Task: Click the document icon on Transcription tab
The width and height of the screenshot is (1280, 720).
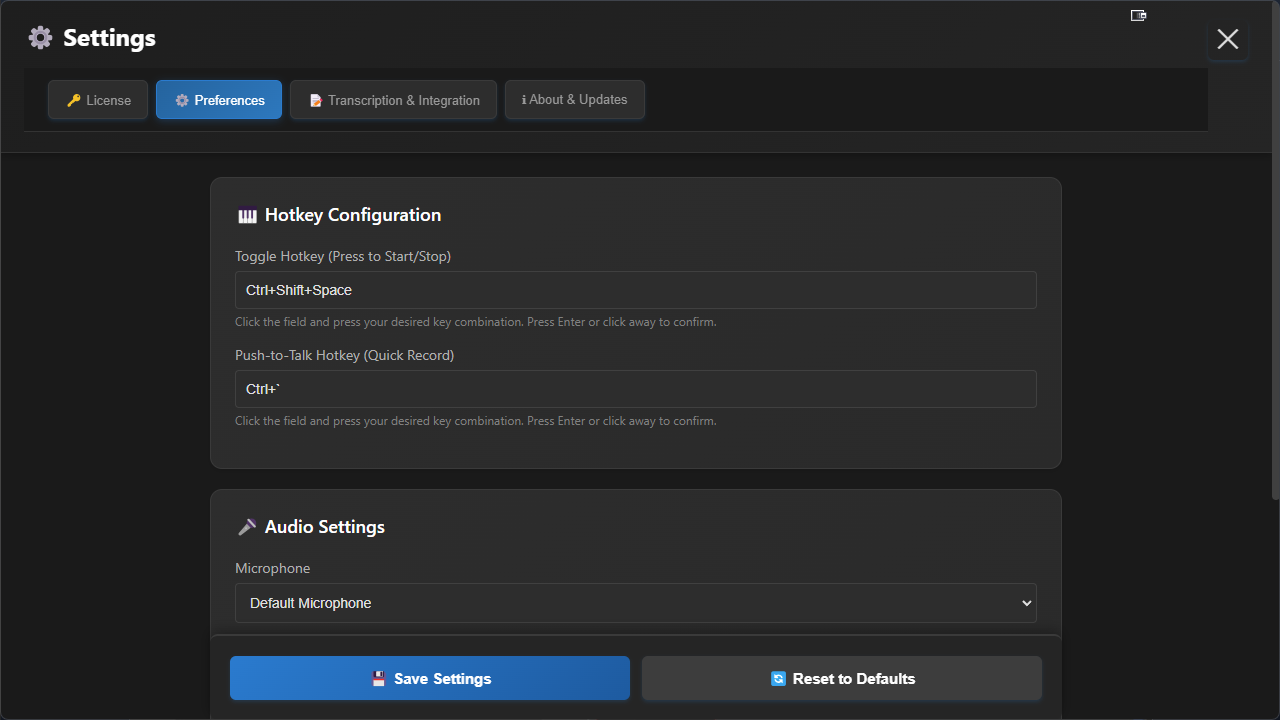Action: tap(316, 101)
